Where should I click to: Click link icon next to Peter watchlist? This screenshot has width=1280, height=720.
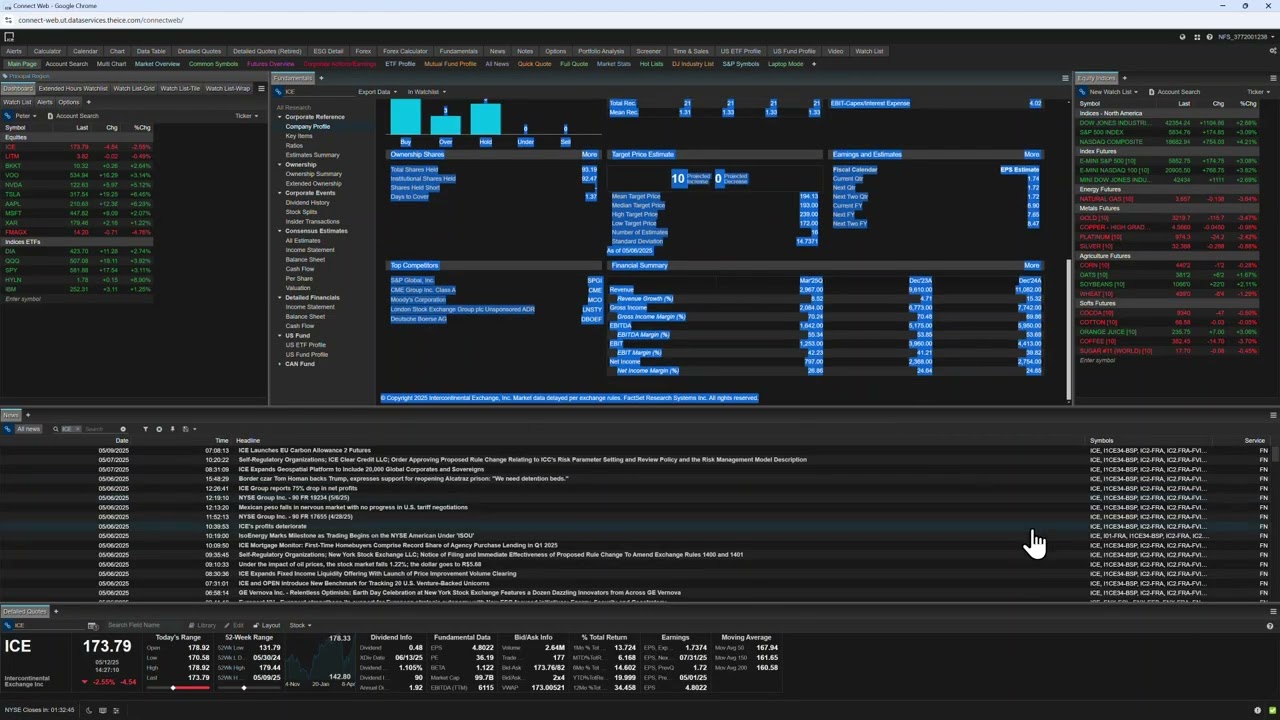pyautogui.click(x=6, y=116)
